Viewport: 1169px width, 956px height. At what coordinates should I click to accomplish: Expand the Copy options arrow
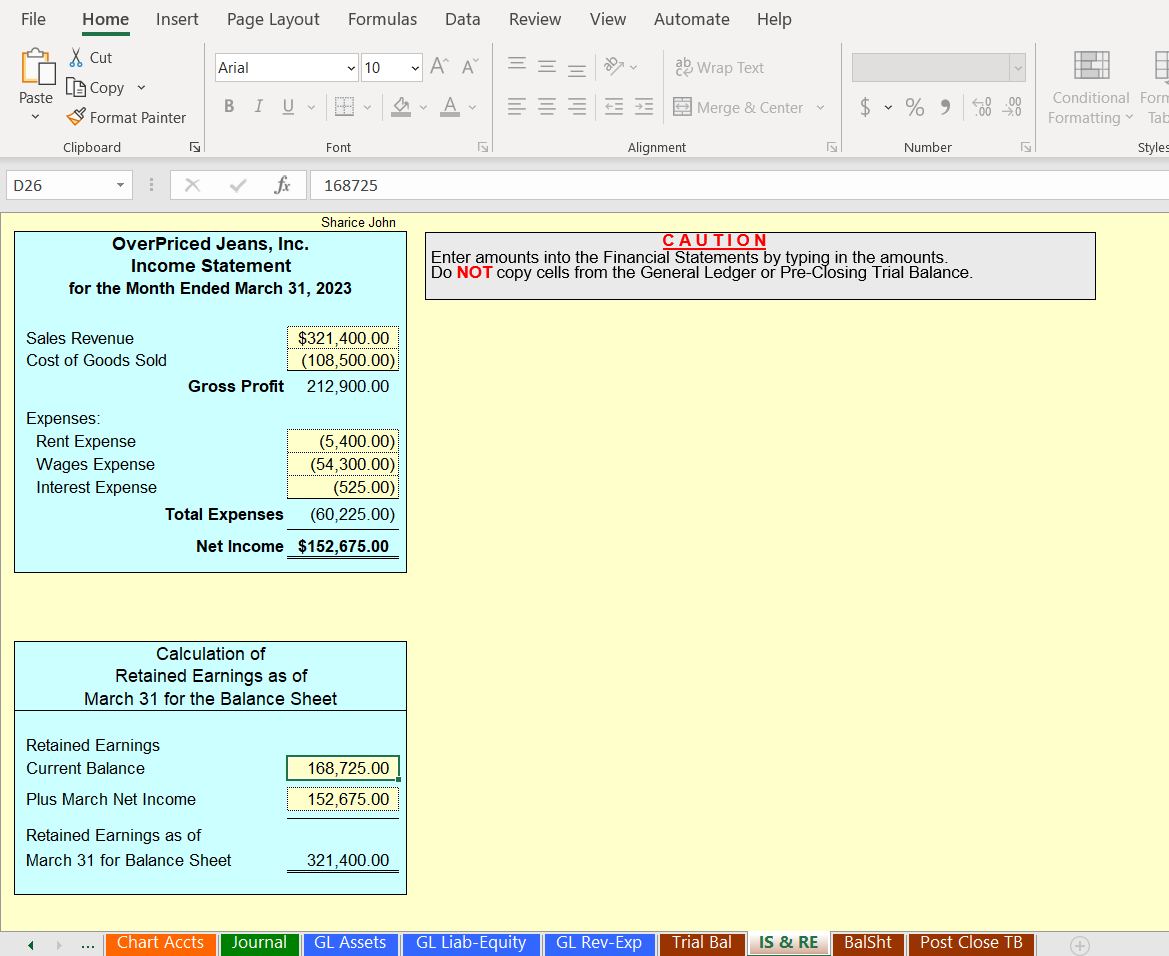[x=141, y=88]
